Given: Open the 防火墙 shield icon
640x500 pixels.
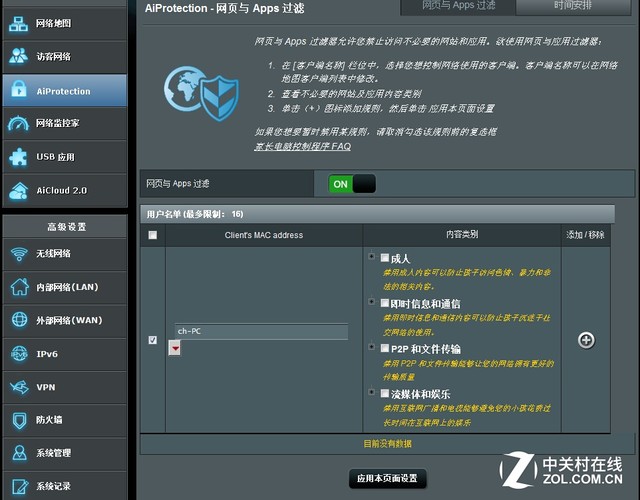Looking at the screenshot, I should coord(19,420).
